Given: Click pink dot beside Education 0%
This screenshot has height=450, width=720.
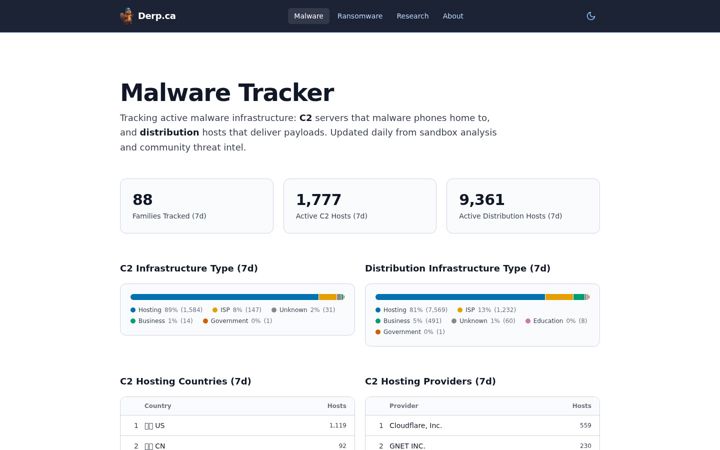Looking at the screenshot, I should point(528,321).
